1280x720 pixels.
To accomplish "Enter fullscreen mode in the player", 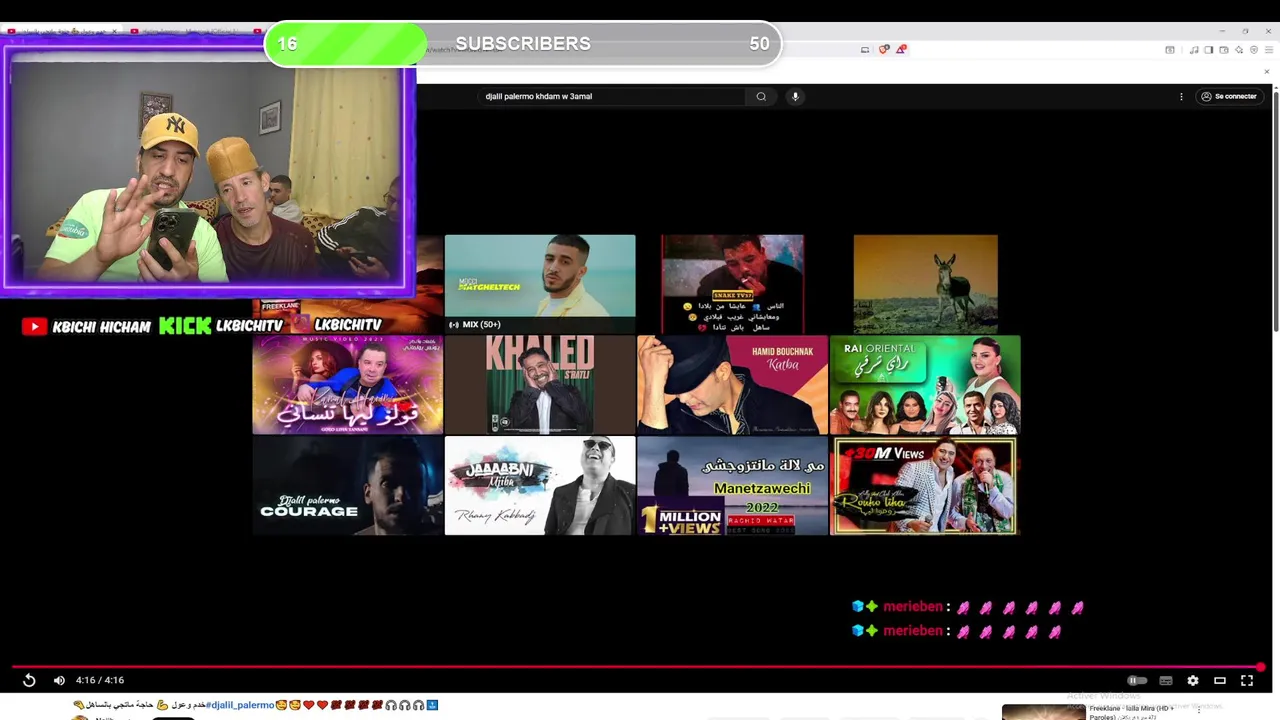I will point(1247,680).
